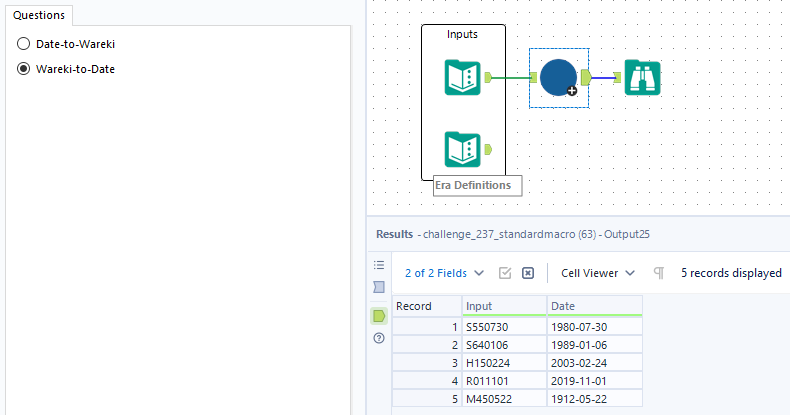
Task: Select the upper Text Input tool
Action: click(462, 77)
